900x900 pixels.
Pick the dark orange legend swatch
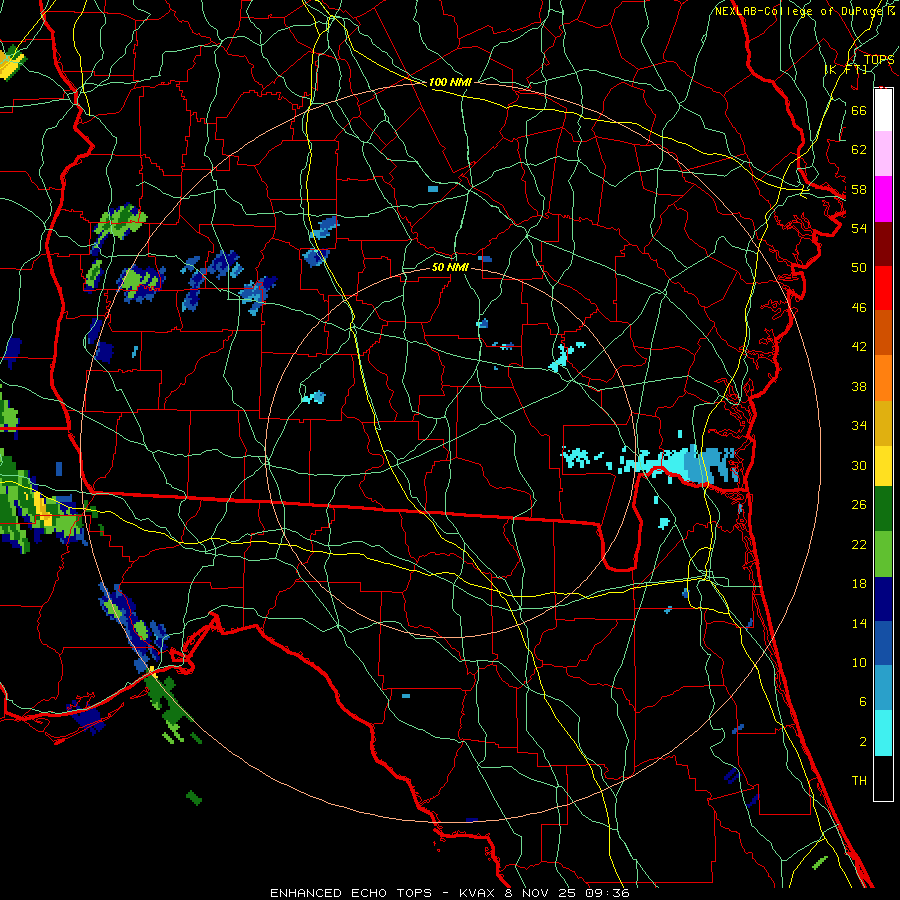[x=883, y=333]
